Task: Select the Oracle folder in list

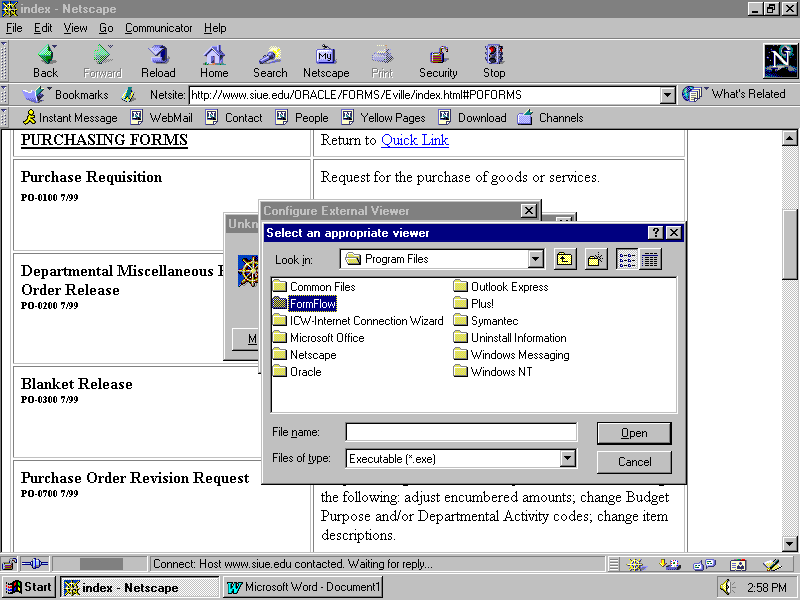Action: tap(305, 371)
